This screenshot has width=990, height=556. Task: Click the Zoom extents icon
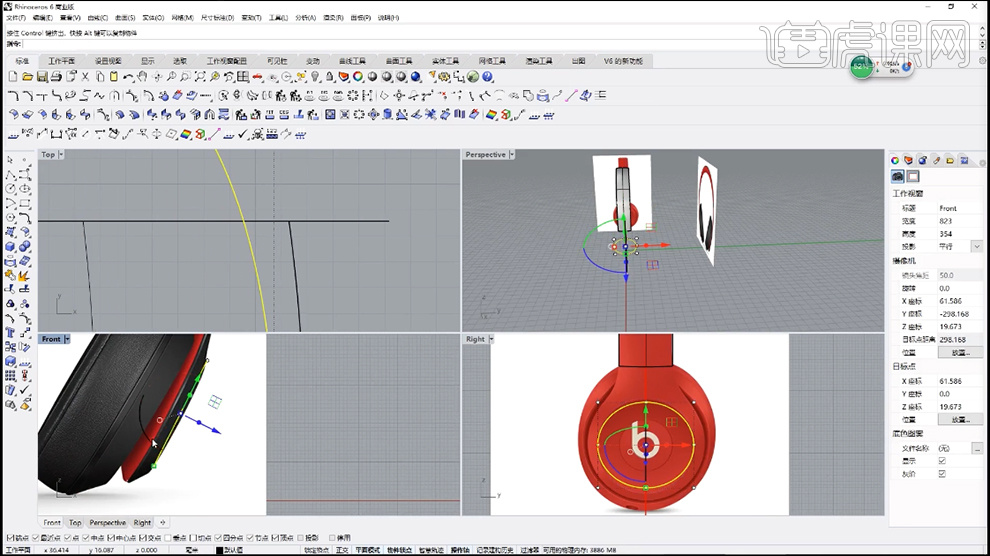pyautogui.click(x=200, y=76)
